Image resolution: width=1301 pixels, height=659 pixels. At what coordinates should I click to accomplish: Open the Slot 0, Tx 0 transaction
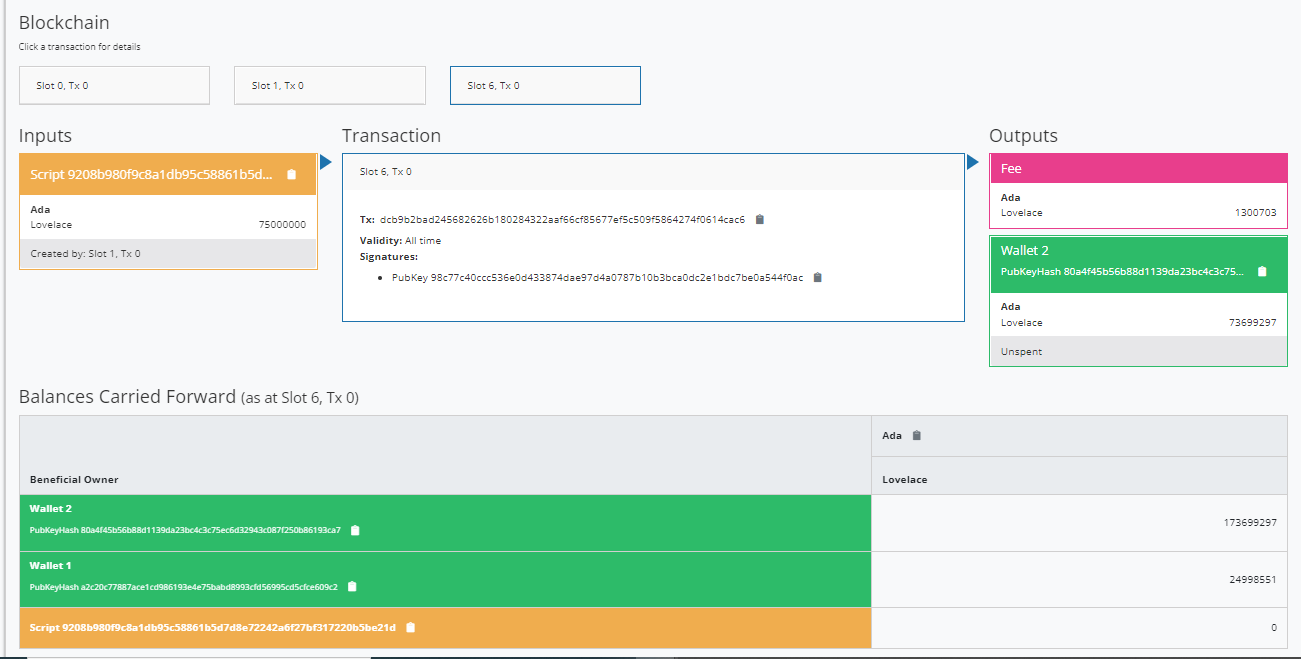[x=114, y=85]
